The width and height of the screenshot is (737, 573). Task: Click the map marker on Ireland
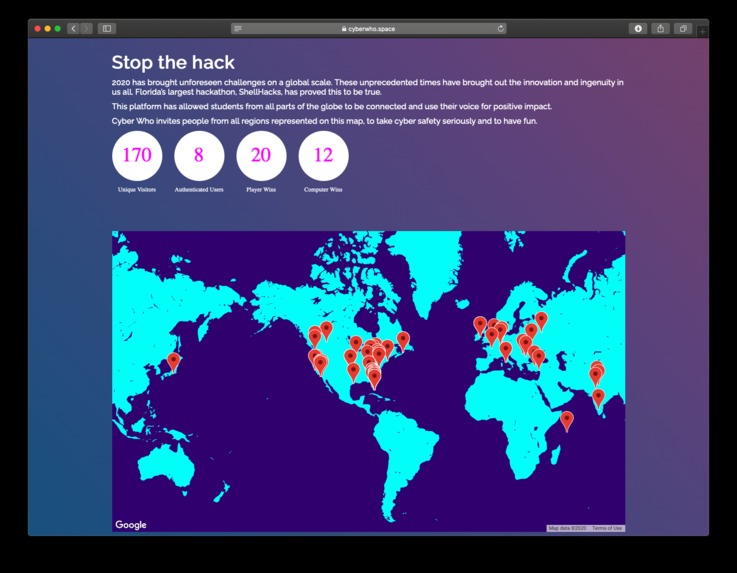(x=479, y=327)
